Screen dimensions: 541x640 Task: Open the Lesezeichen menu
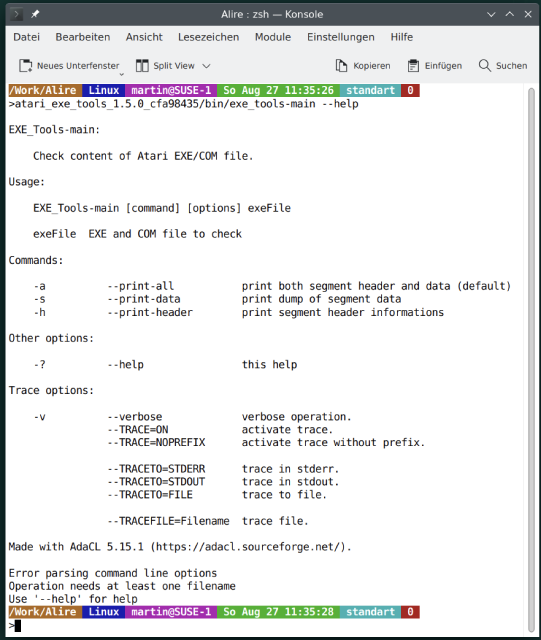pyautogui.click(x=209, y=37)
